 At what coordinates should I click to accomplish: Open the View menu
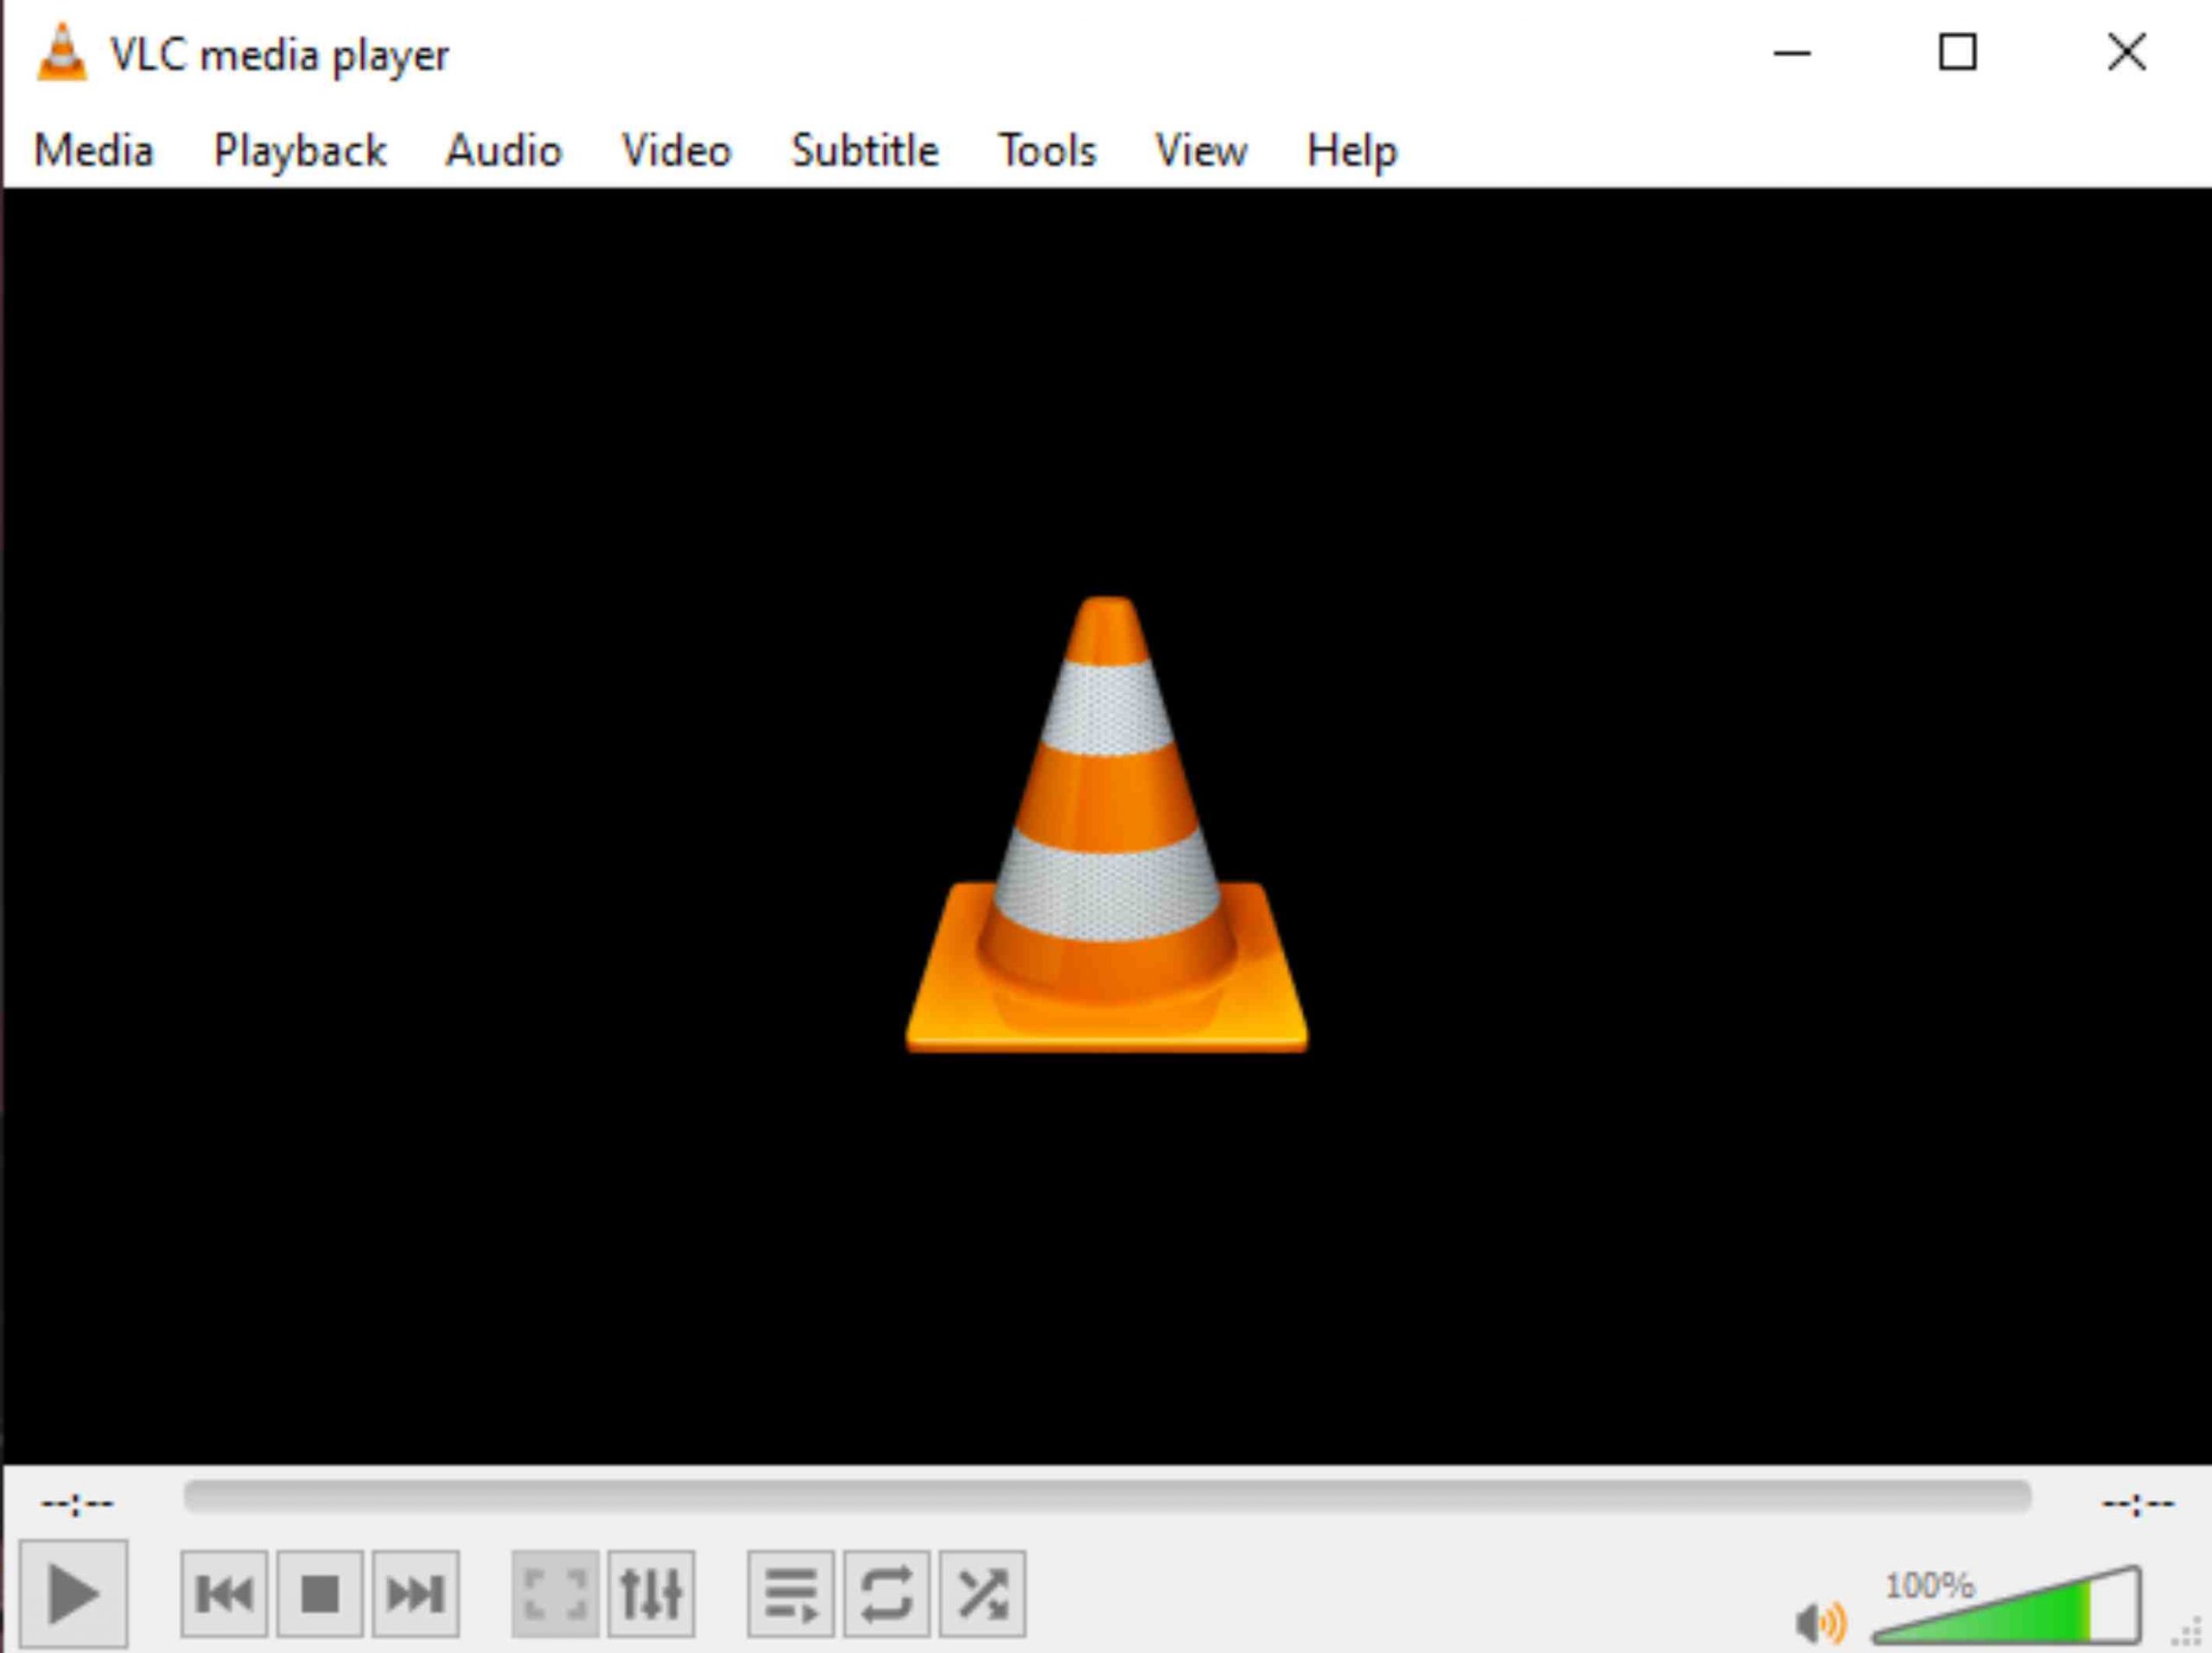click(1201, 151)
